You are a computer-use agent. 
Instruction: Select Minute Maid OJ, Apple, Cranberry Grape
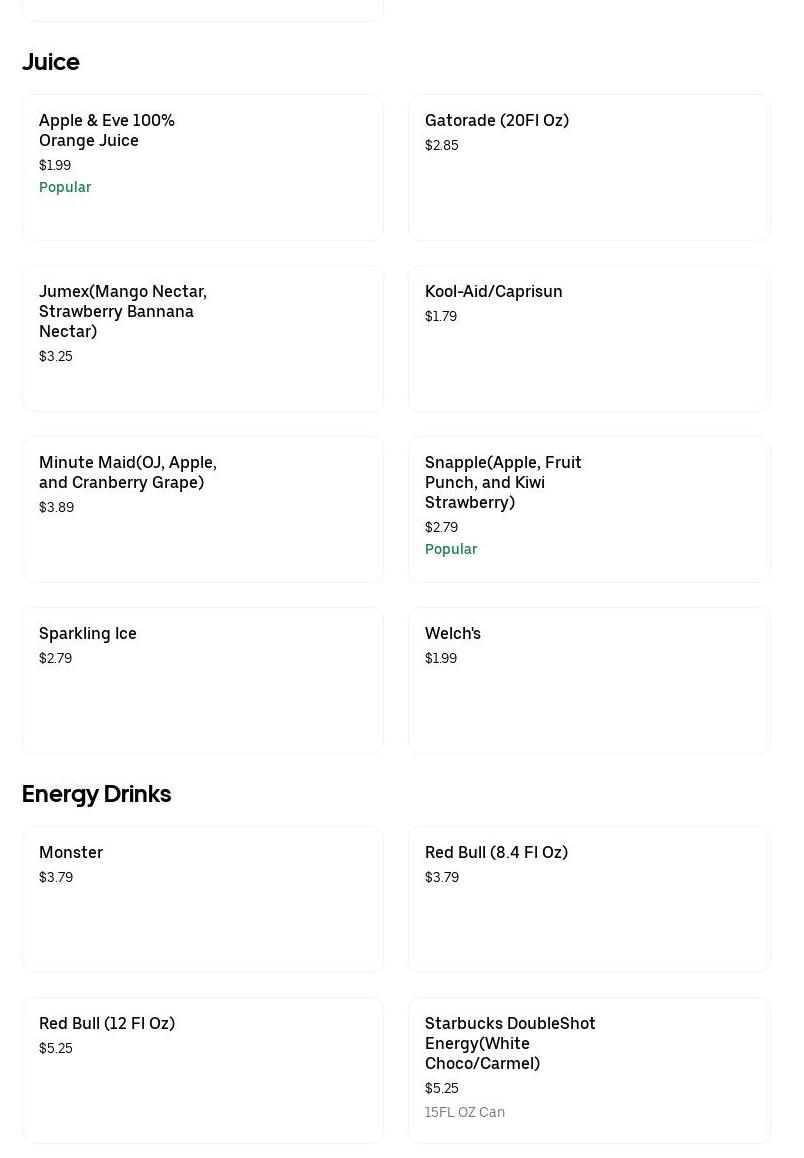(x=202, y=509)
